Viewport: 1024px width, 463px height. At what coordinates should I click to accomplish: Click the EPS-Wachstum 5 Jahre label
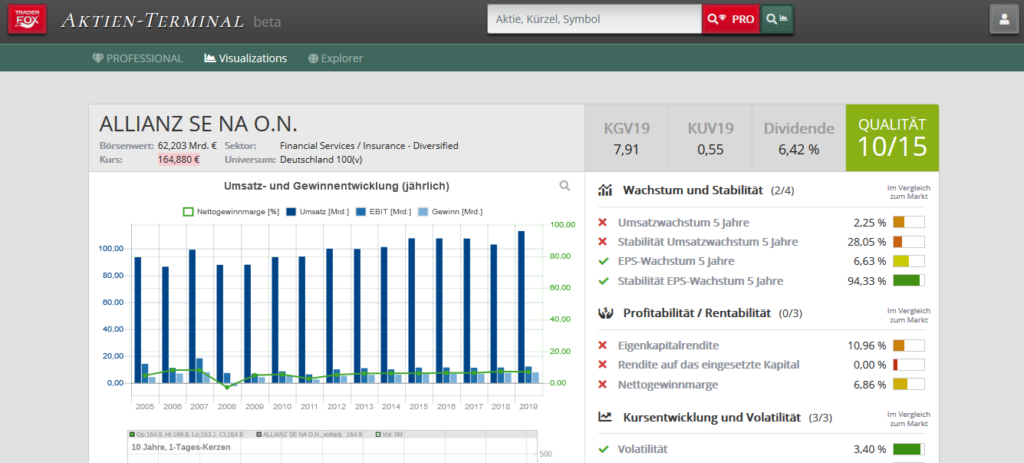[676, 261]
